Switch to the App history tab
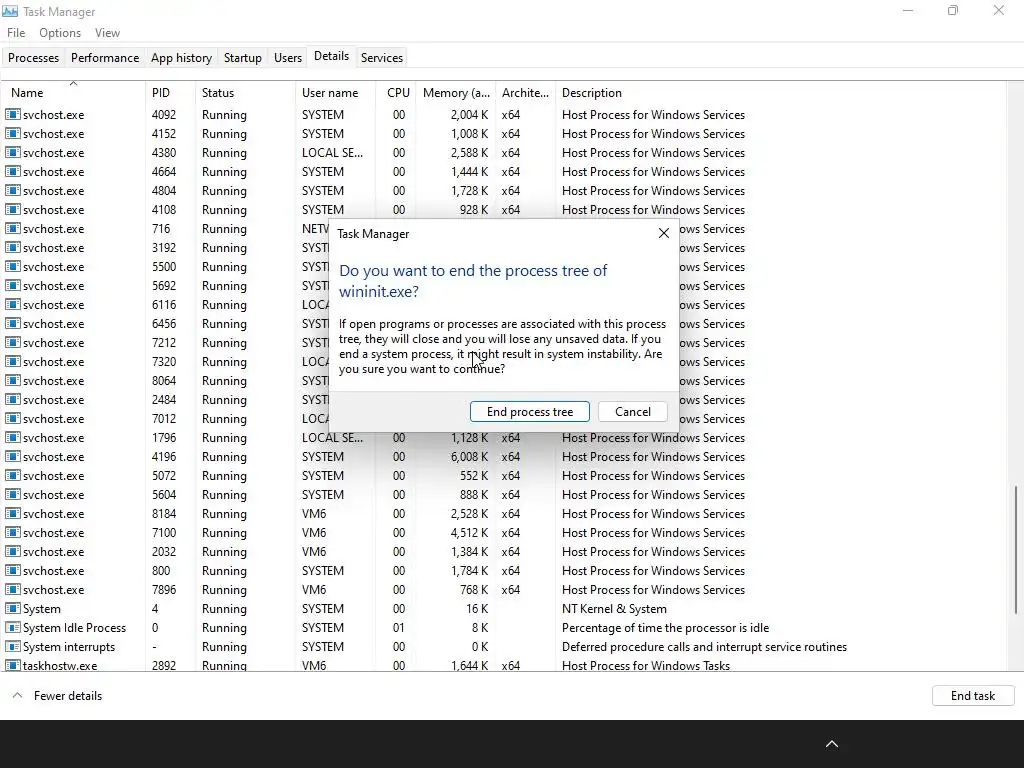Image resolution: width=1024 pixels, height=768 pixels. point(181,57)
